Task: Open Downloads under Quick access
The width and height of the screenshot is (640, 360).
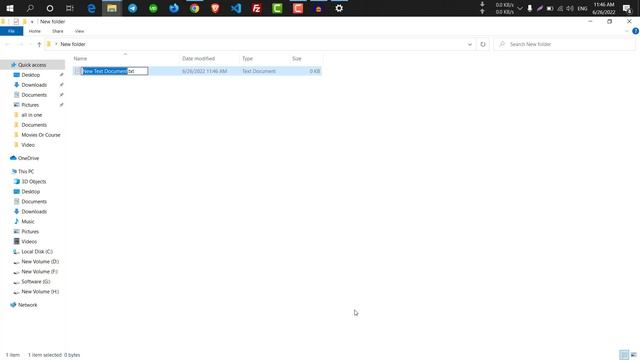Action: 34,85
